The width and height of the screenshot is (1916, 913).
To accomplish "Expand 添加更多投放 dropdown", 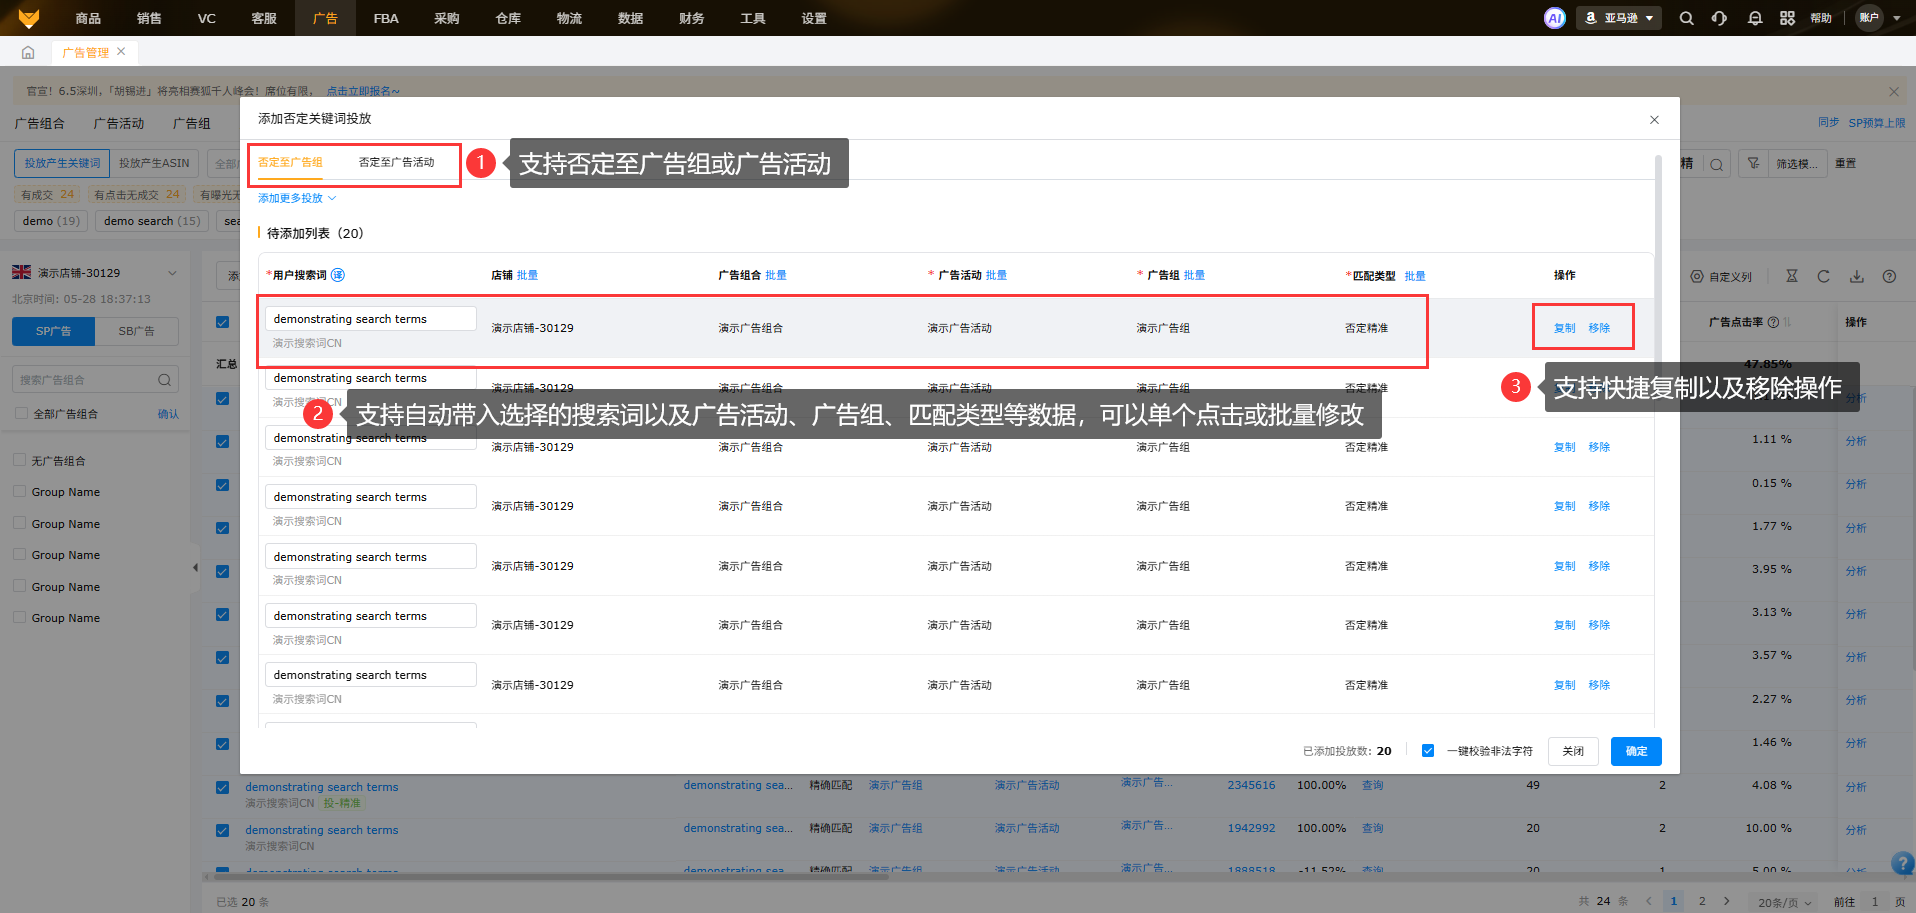I will [x=297, y=198].
